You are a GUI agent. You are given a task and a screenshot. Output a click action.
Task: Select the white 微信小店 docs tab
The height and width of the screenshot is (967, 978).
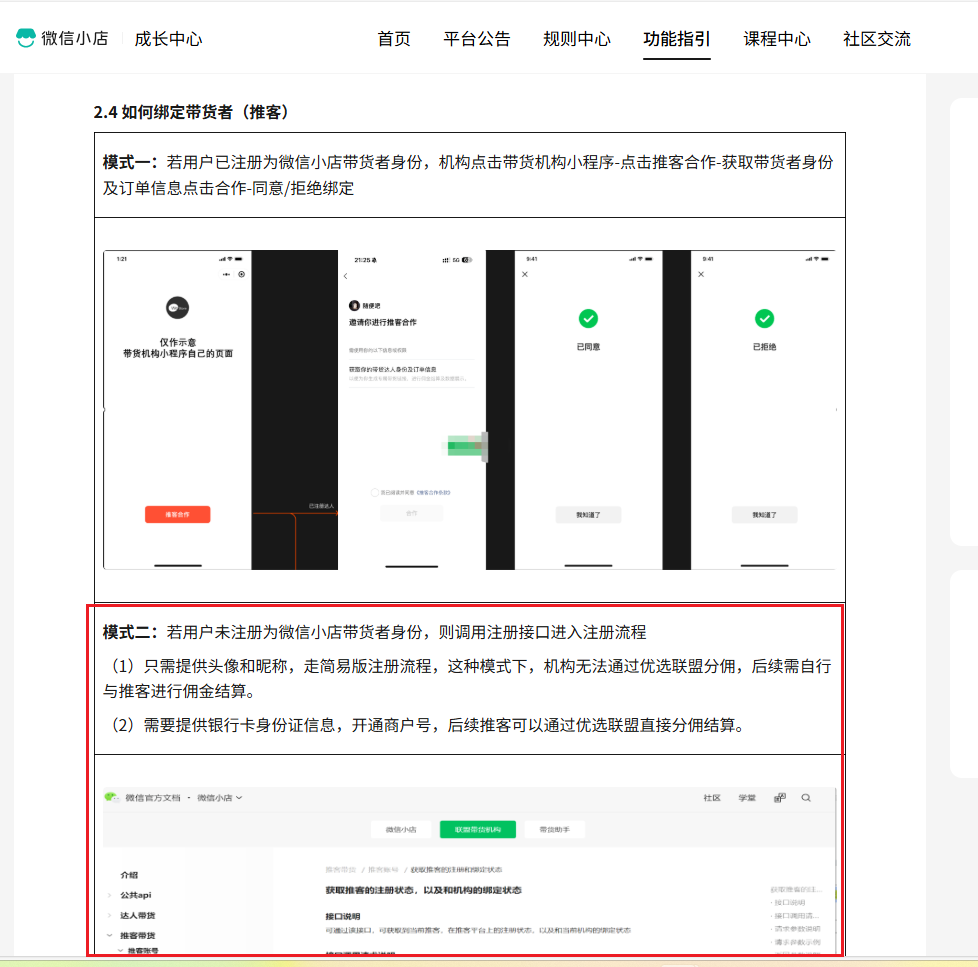coord(401,830)
